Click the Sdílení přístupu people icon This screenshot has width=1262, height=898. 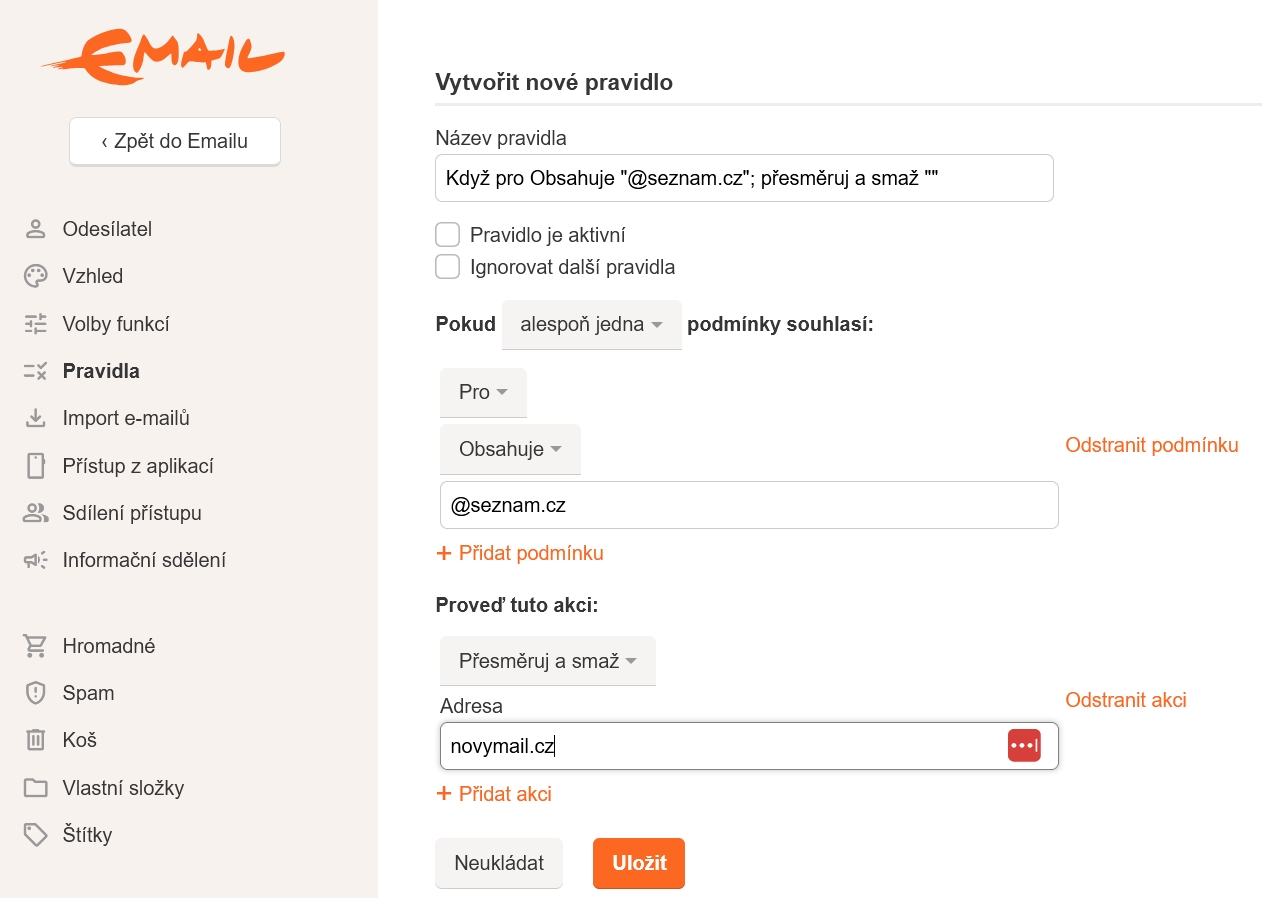(x=36, y=513)
